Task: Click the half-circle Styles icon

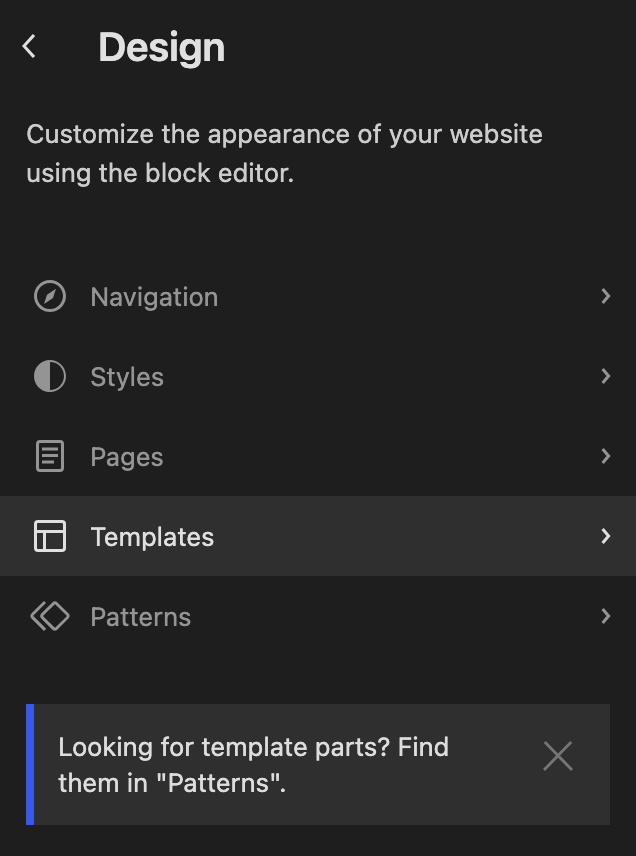Action: (x=49, y=377)
